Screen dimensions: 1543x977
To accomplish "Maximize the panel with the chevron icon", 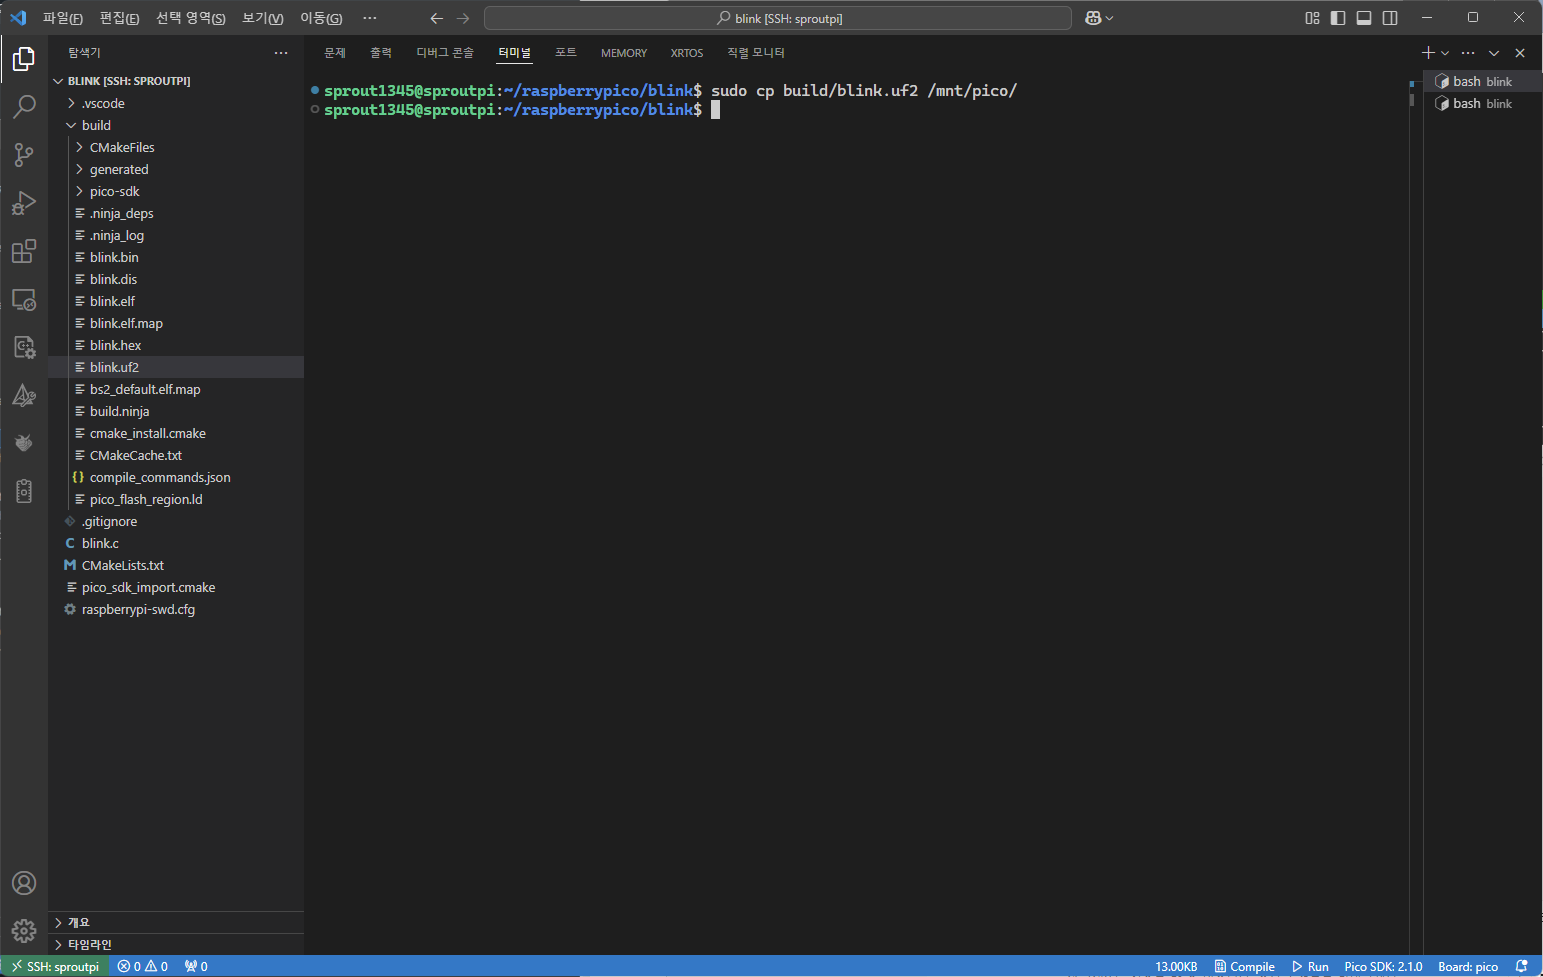I will 1494,53.
